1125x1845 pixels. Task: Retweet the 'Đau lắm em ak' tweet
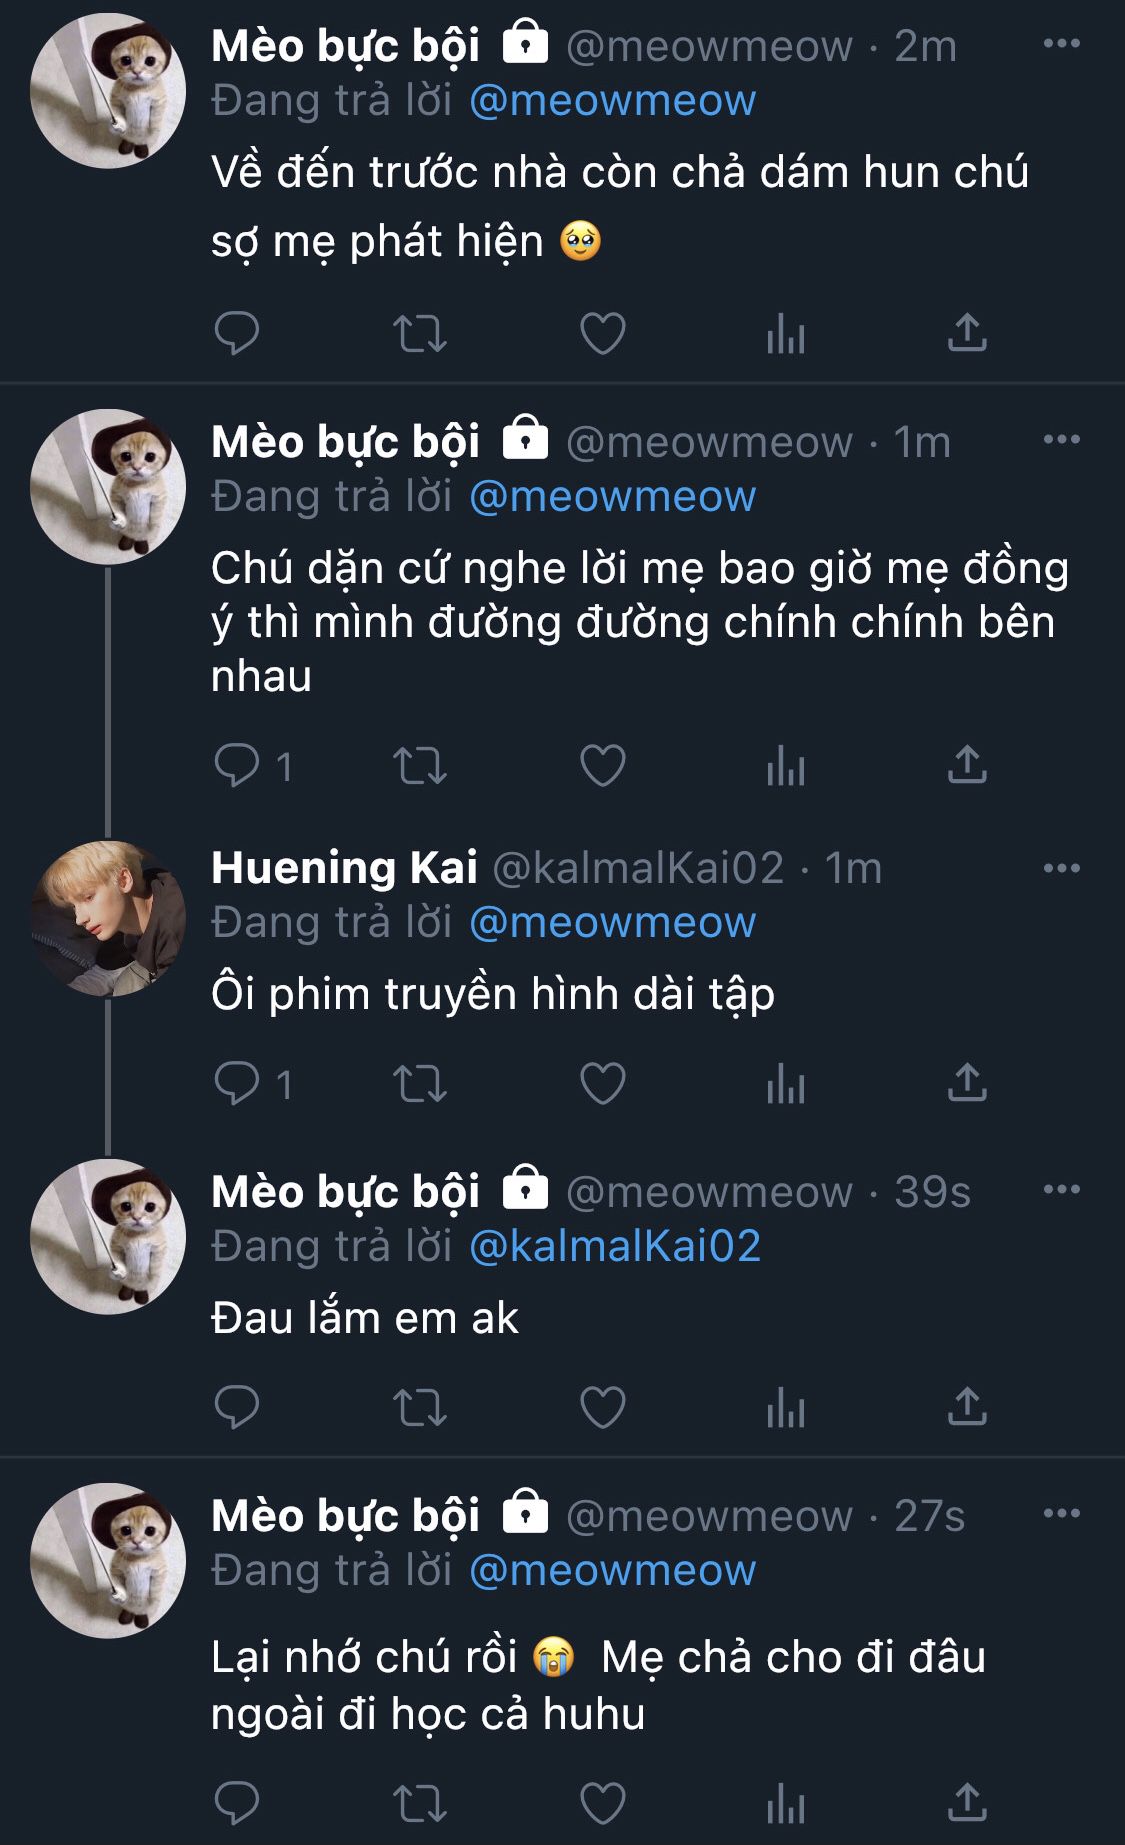tap(420, 1408)
